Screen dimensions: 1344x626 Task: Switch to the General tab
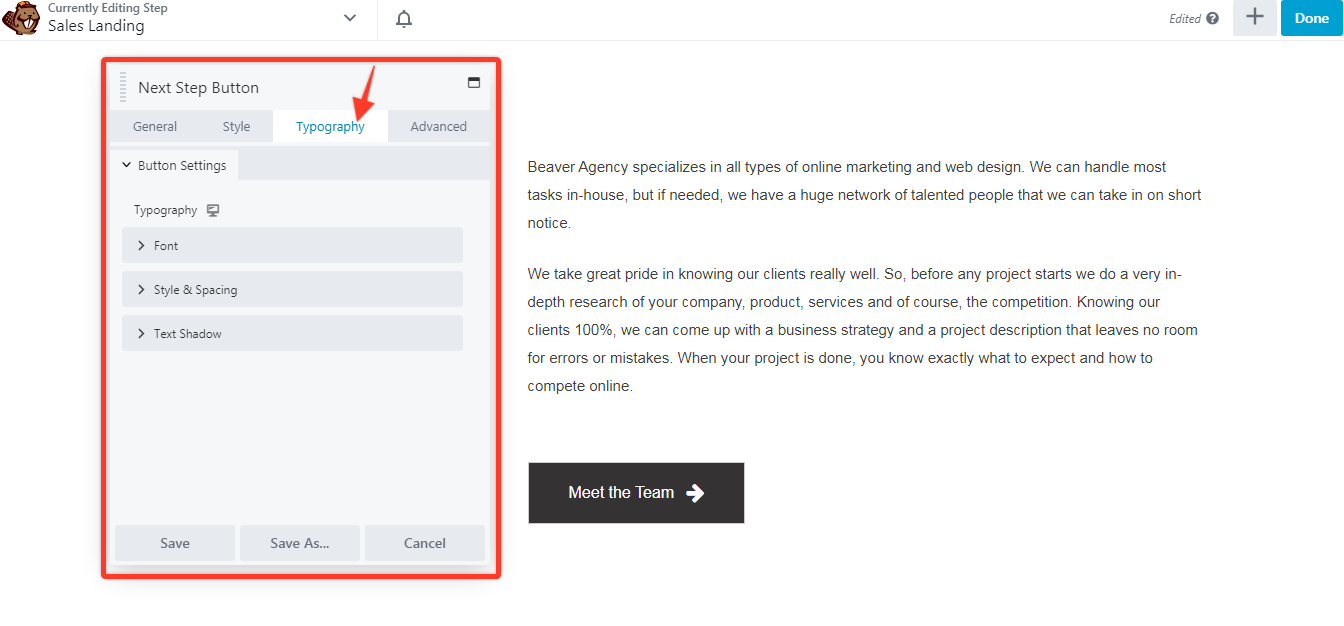coord(155,127)
